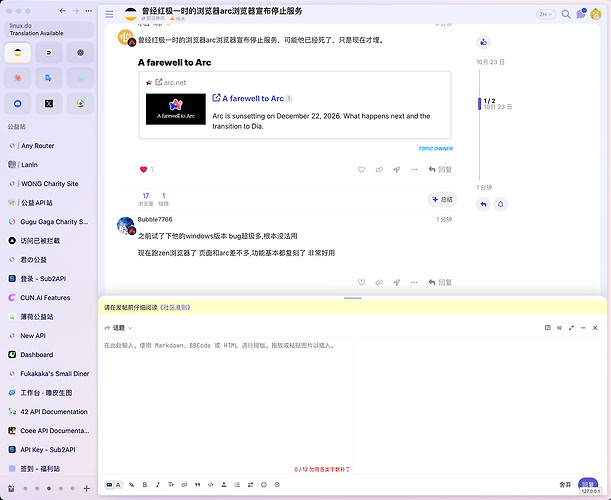Like the first post with heart icon
The height and width of the screenshot is (500, 611).
click(x=361, y=170)
